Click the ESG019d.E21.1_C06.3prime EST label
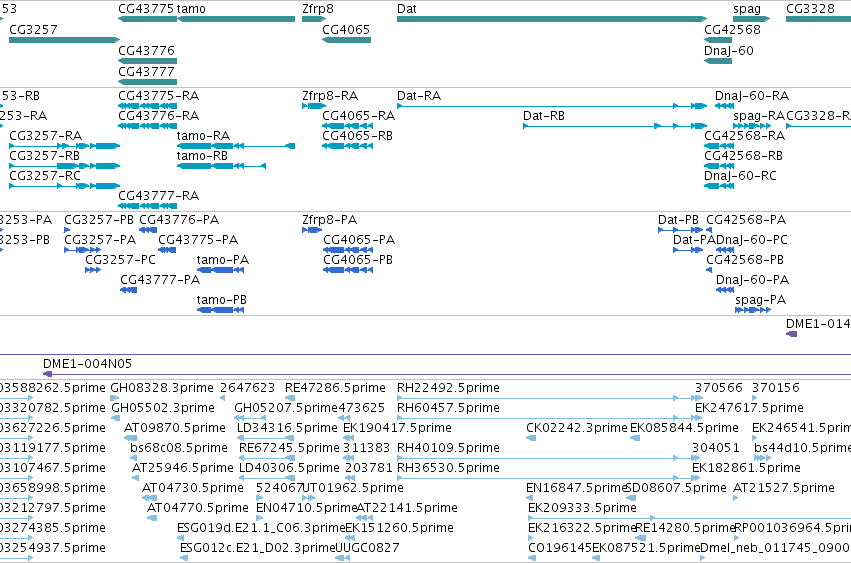 coord(261,528)
